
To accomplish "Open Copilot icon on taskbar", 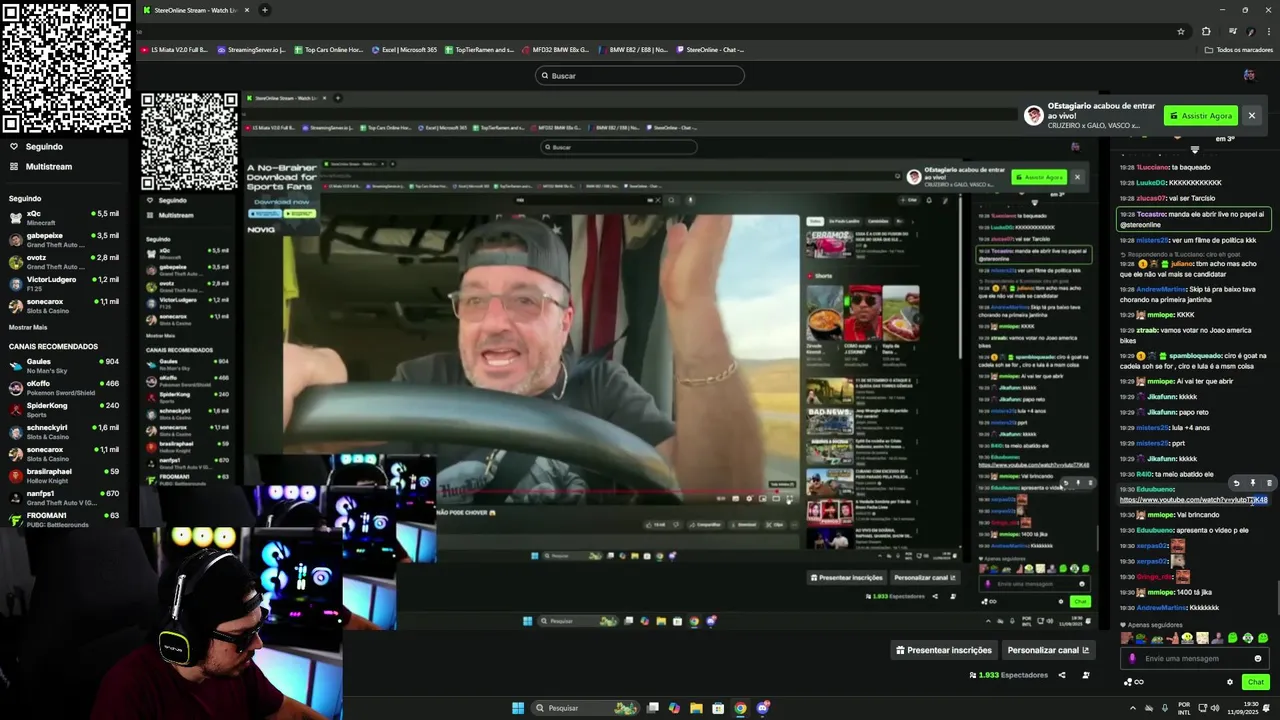I will (x=674, y=708).
